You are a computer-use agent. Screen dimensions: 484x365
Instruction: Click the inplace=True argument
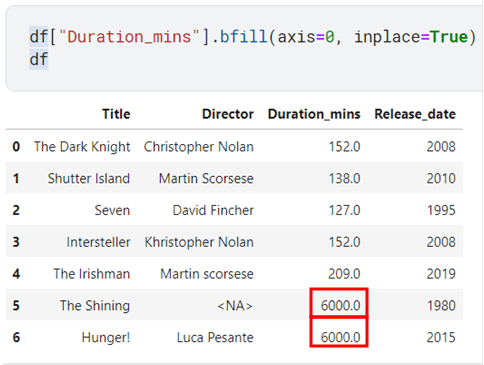tap(411, 37)
